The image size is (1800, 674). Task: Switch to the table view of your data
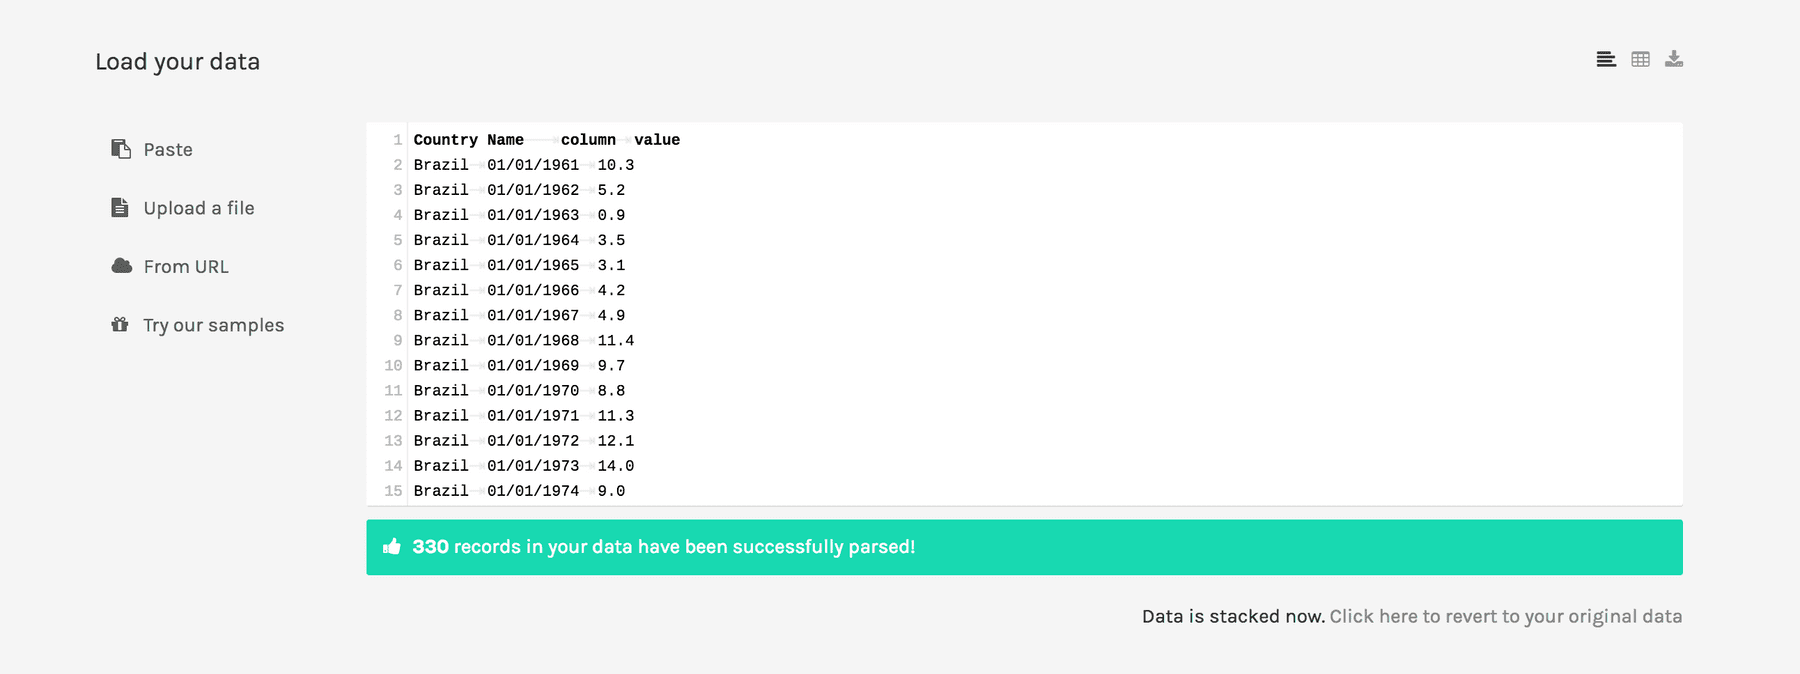1640,59
